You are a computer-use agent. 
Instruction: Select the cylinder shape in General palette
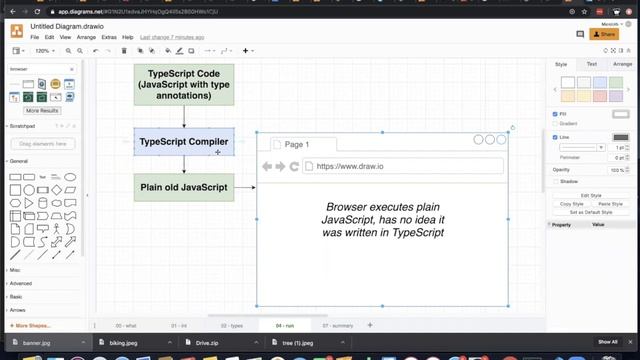pyautogui.click(x=42, y=203)
